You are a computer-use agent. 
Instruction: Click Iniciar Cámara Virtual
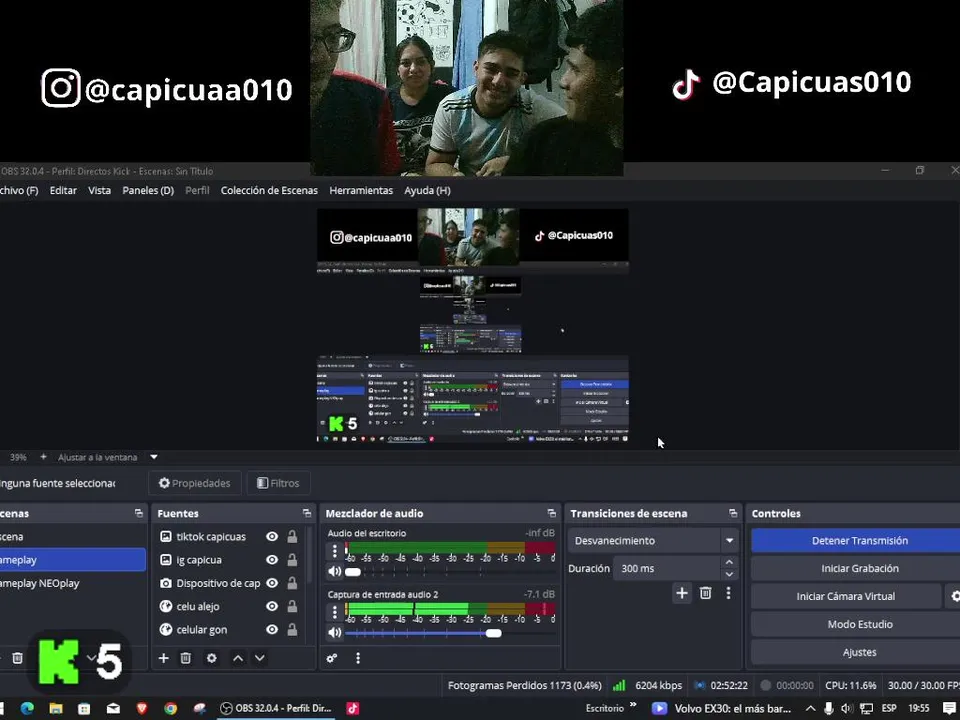pos(846,596)
